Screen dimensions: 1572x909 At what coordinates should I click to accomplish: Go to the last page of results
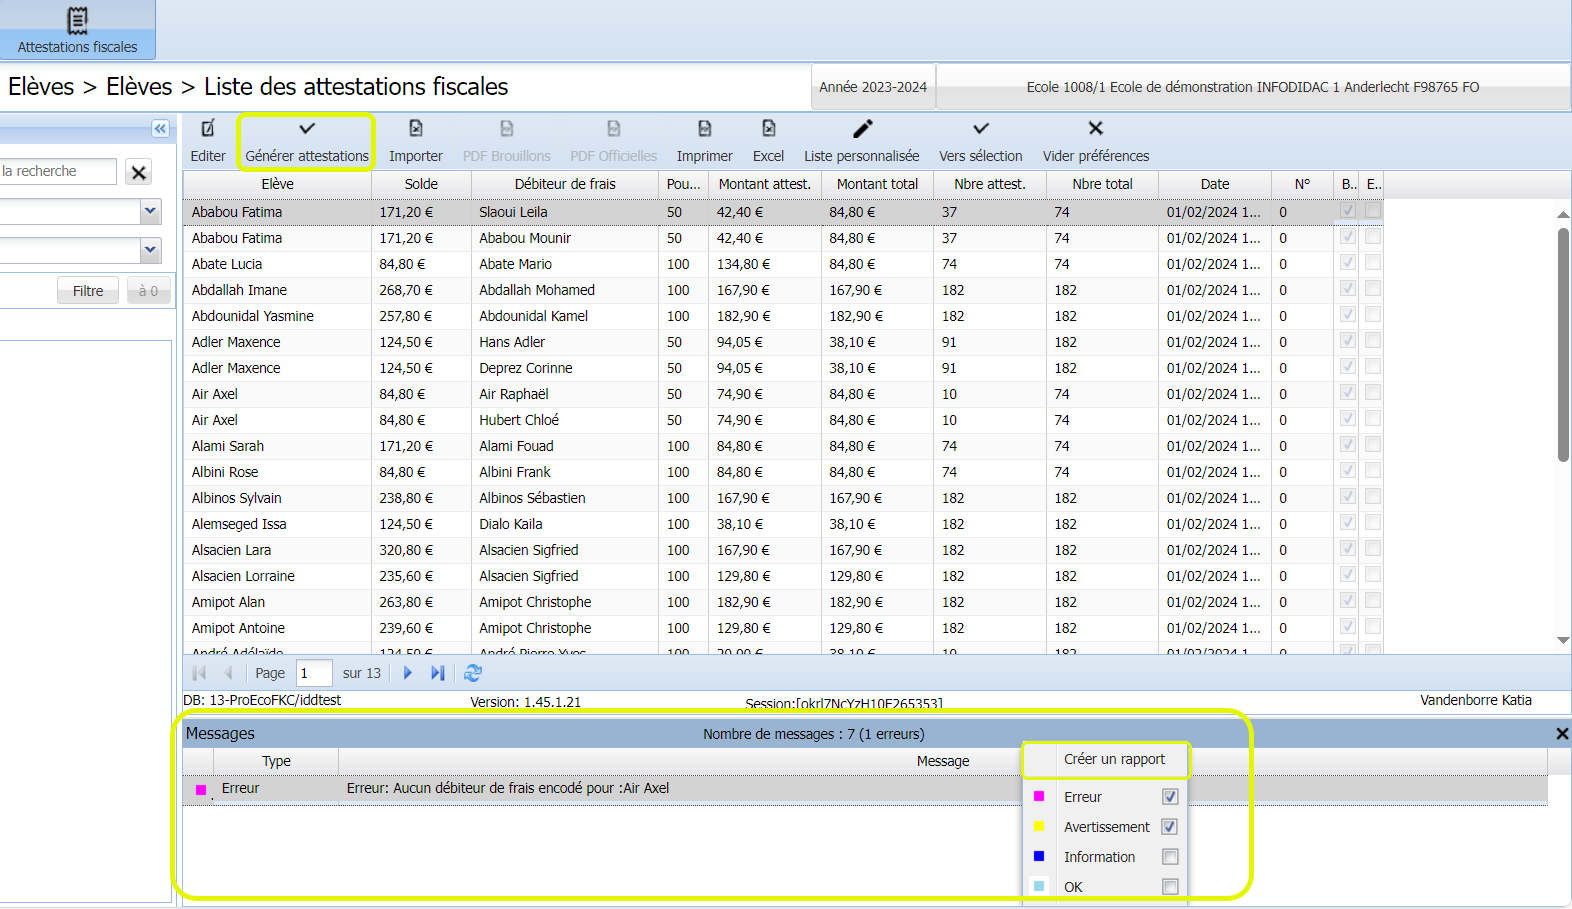click(x=437, y=673)
